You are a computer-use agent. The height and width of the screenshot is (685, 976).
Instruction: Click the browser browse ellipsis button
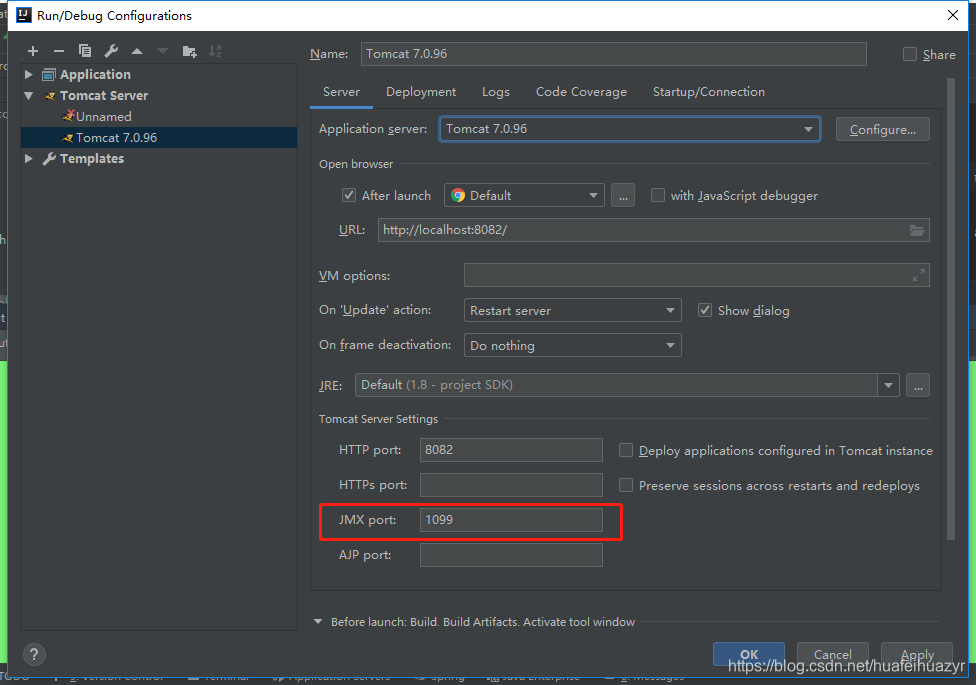tap(623, 196)
